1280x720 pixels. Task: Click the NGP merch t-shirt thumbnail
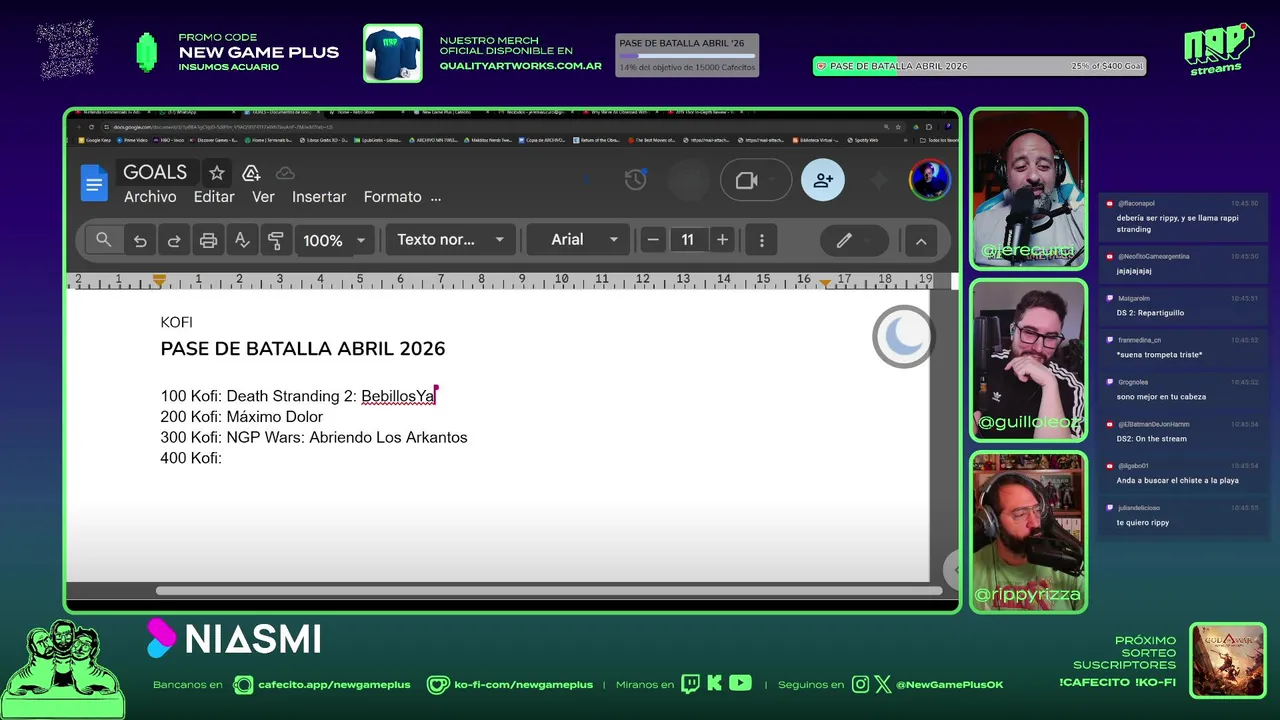tap(392, 53)
